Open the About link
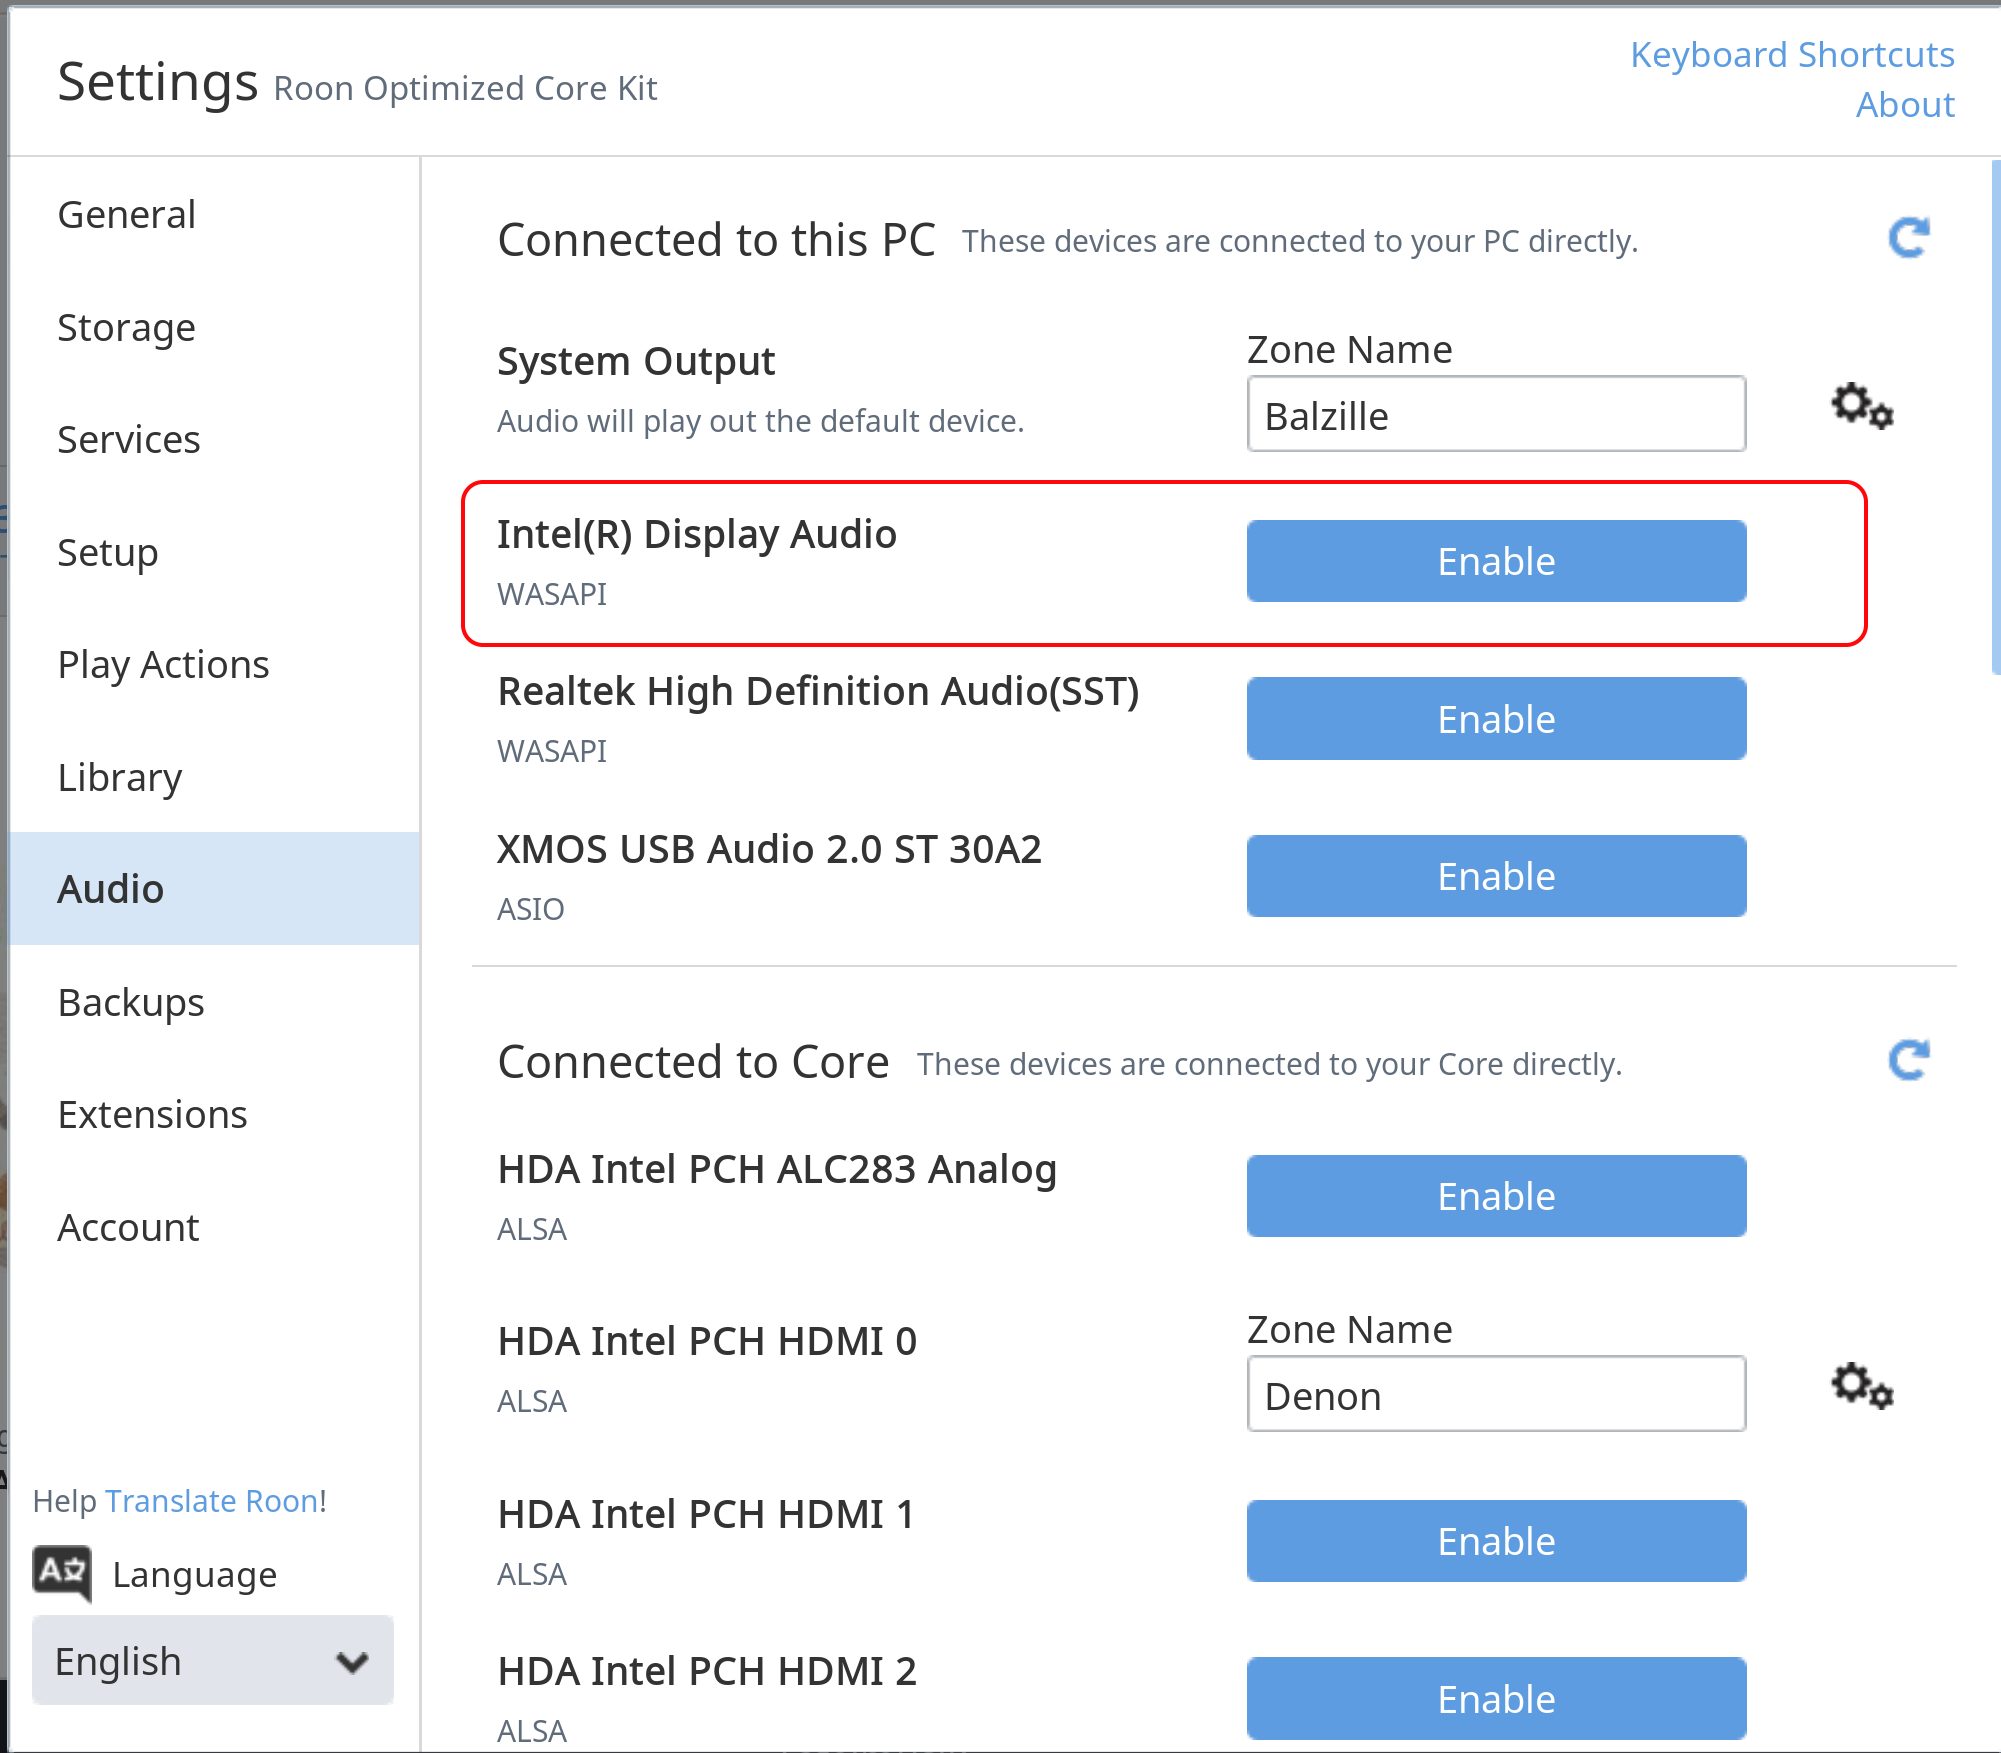The height and width of the screenshot is (1753, 2001). pos(1905,104)
